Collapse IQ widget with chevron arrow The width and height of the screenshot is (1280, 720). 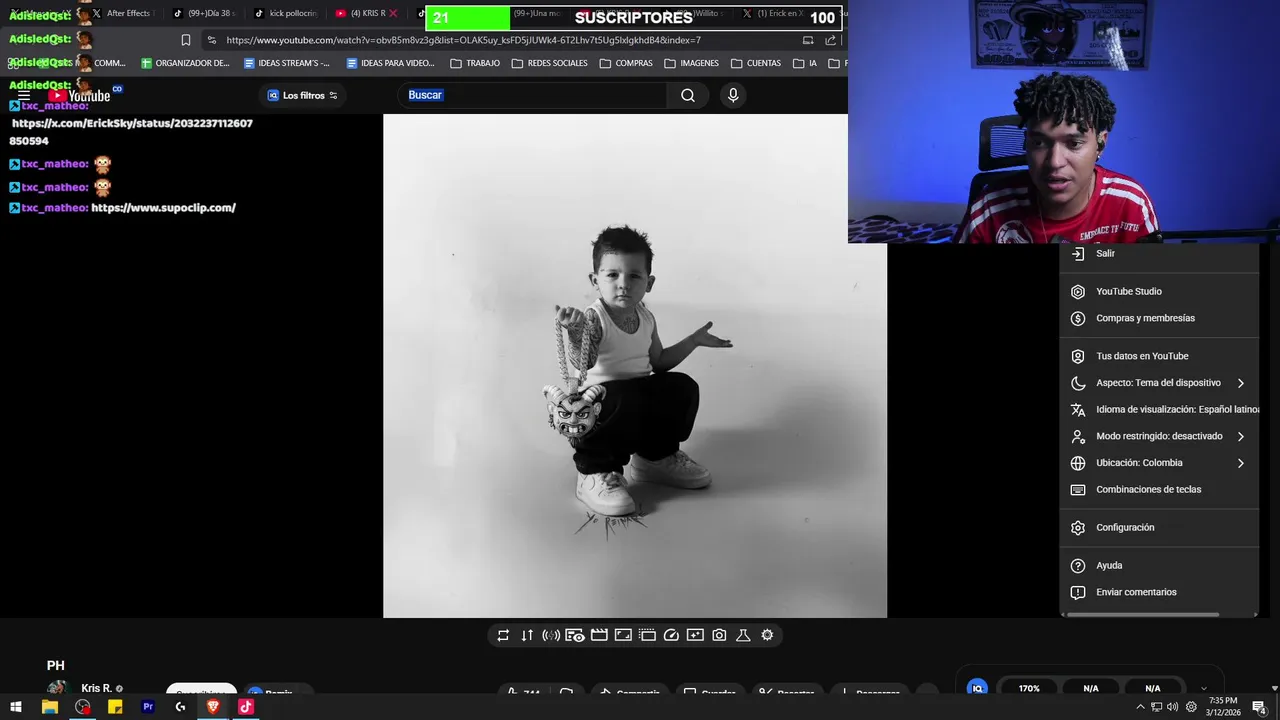pyautogui.click(x=1203, y=689)
